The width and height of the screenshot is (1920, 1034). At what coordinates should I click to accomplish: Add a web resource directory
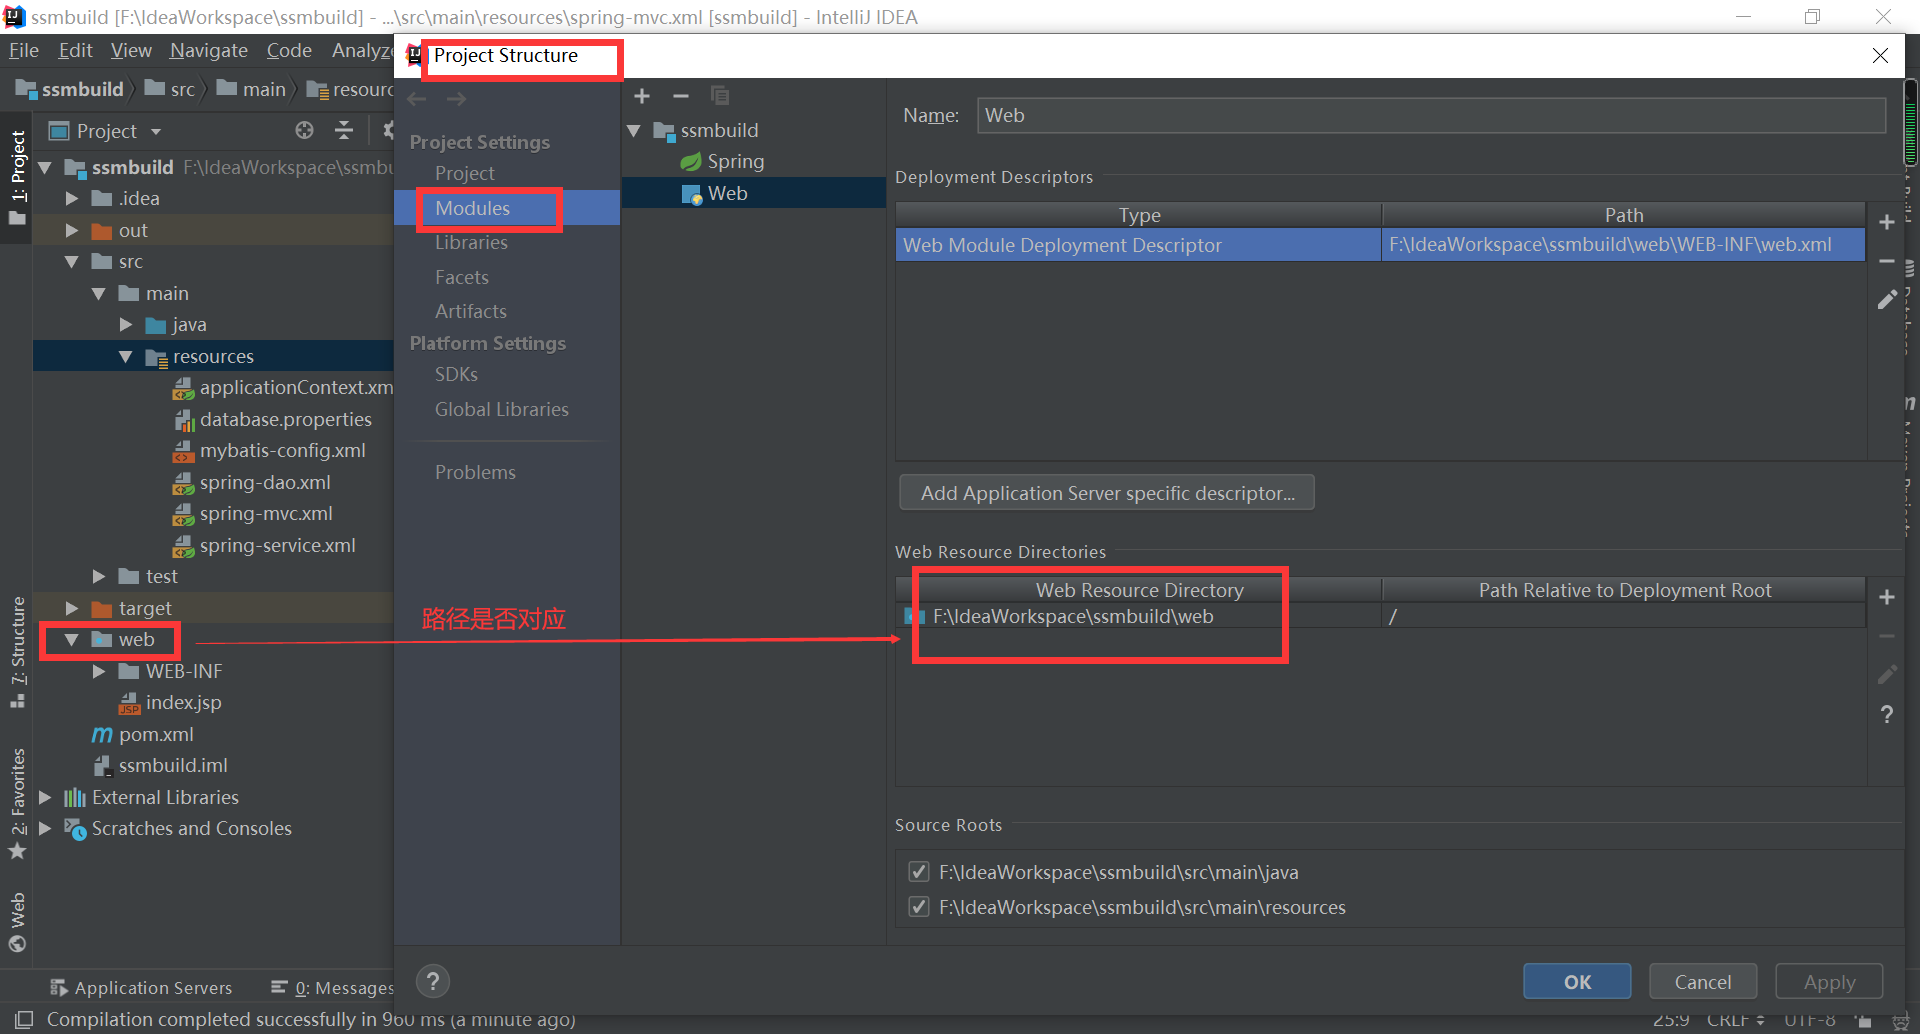pyautogui.click(x=1887, y=597)
